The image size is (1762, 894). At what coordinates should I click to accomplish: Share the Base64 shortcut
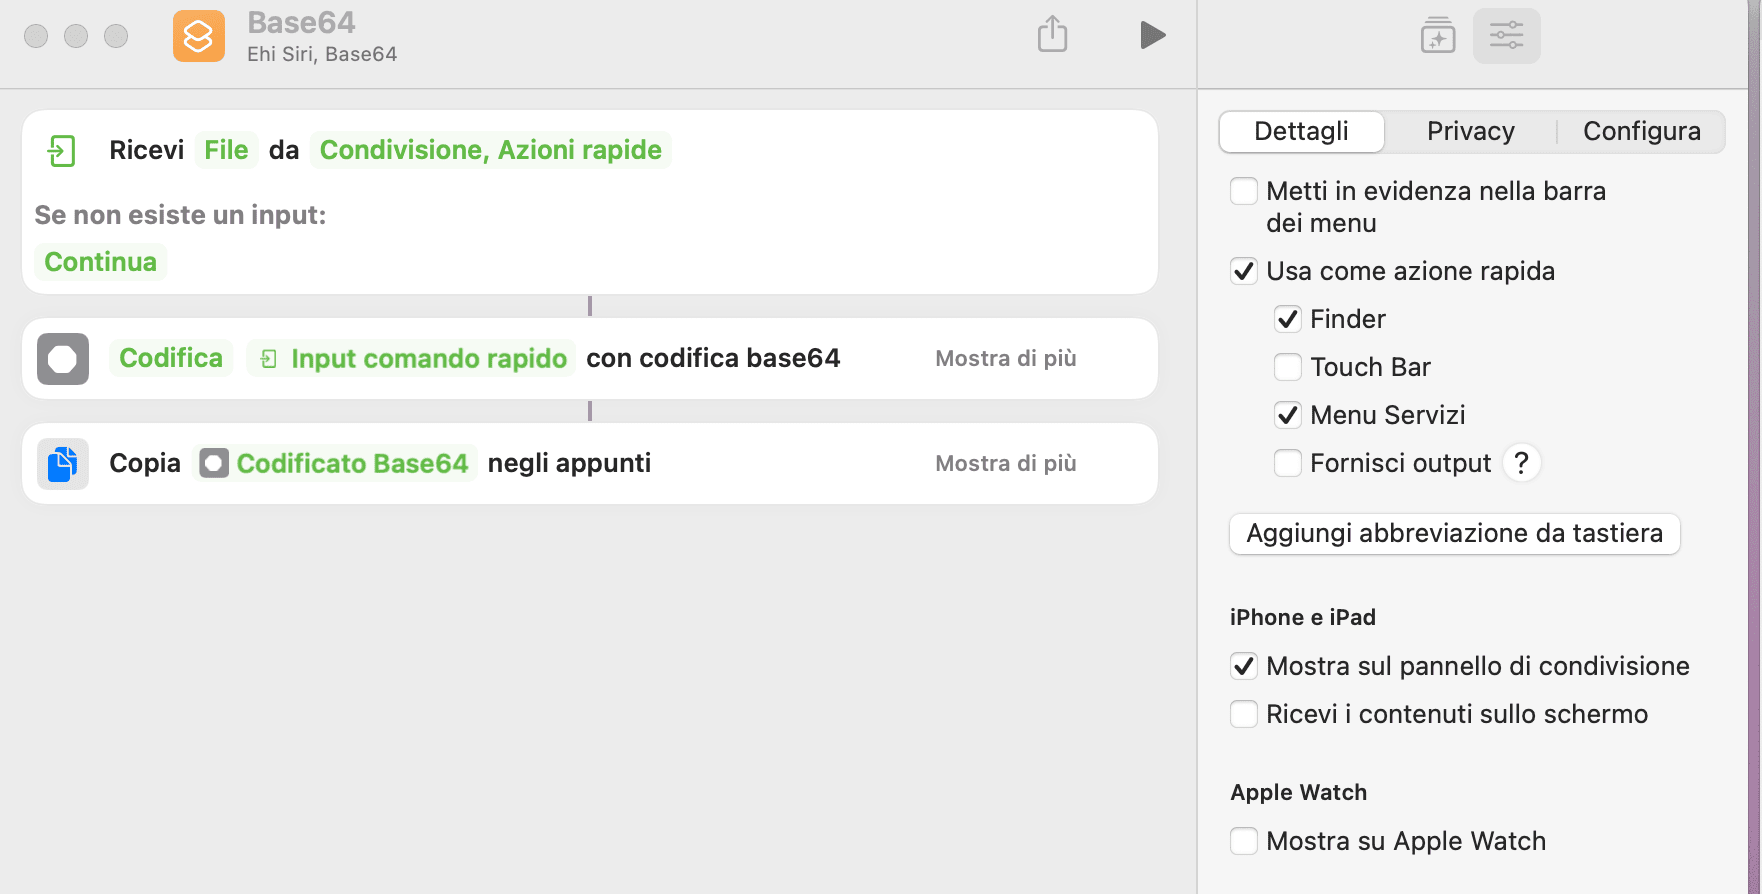point(1052,34)
